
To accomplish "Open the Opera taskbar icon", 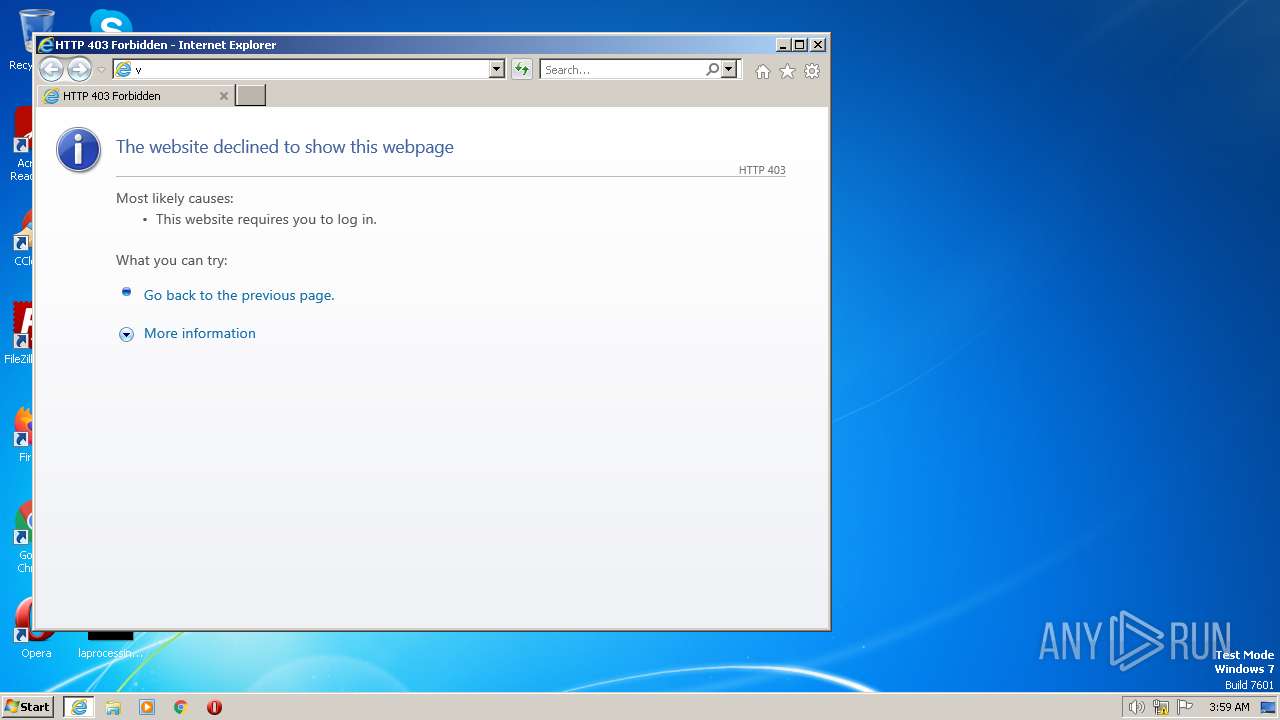I will [214, 707].
